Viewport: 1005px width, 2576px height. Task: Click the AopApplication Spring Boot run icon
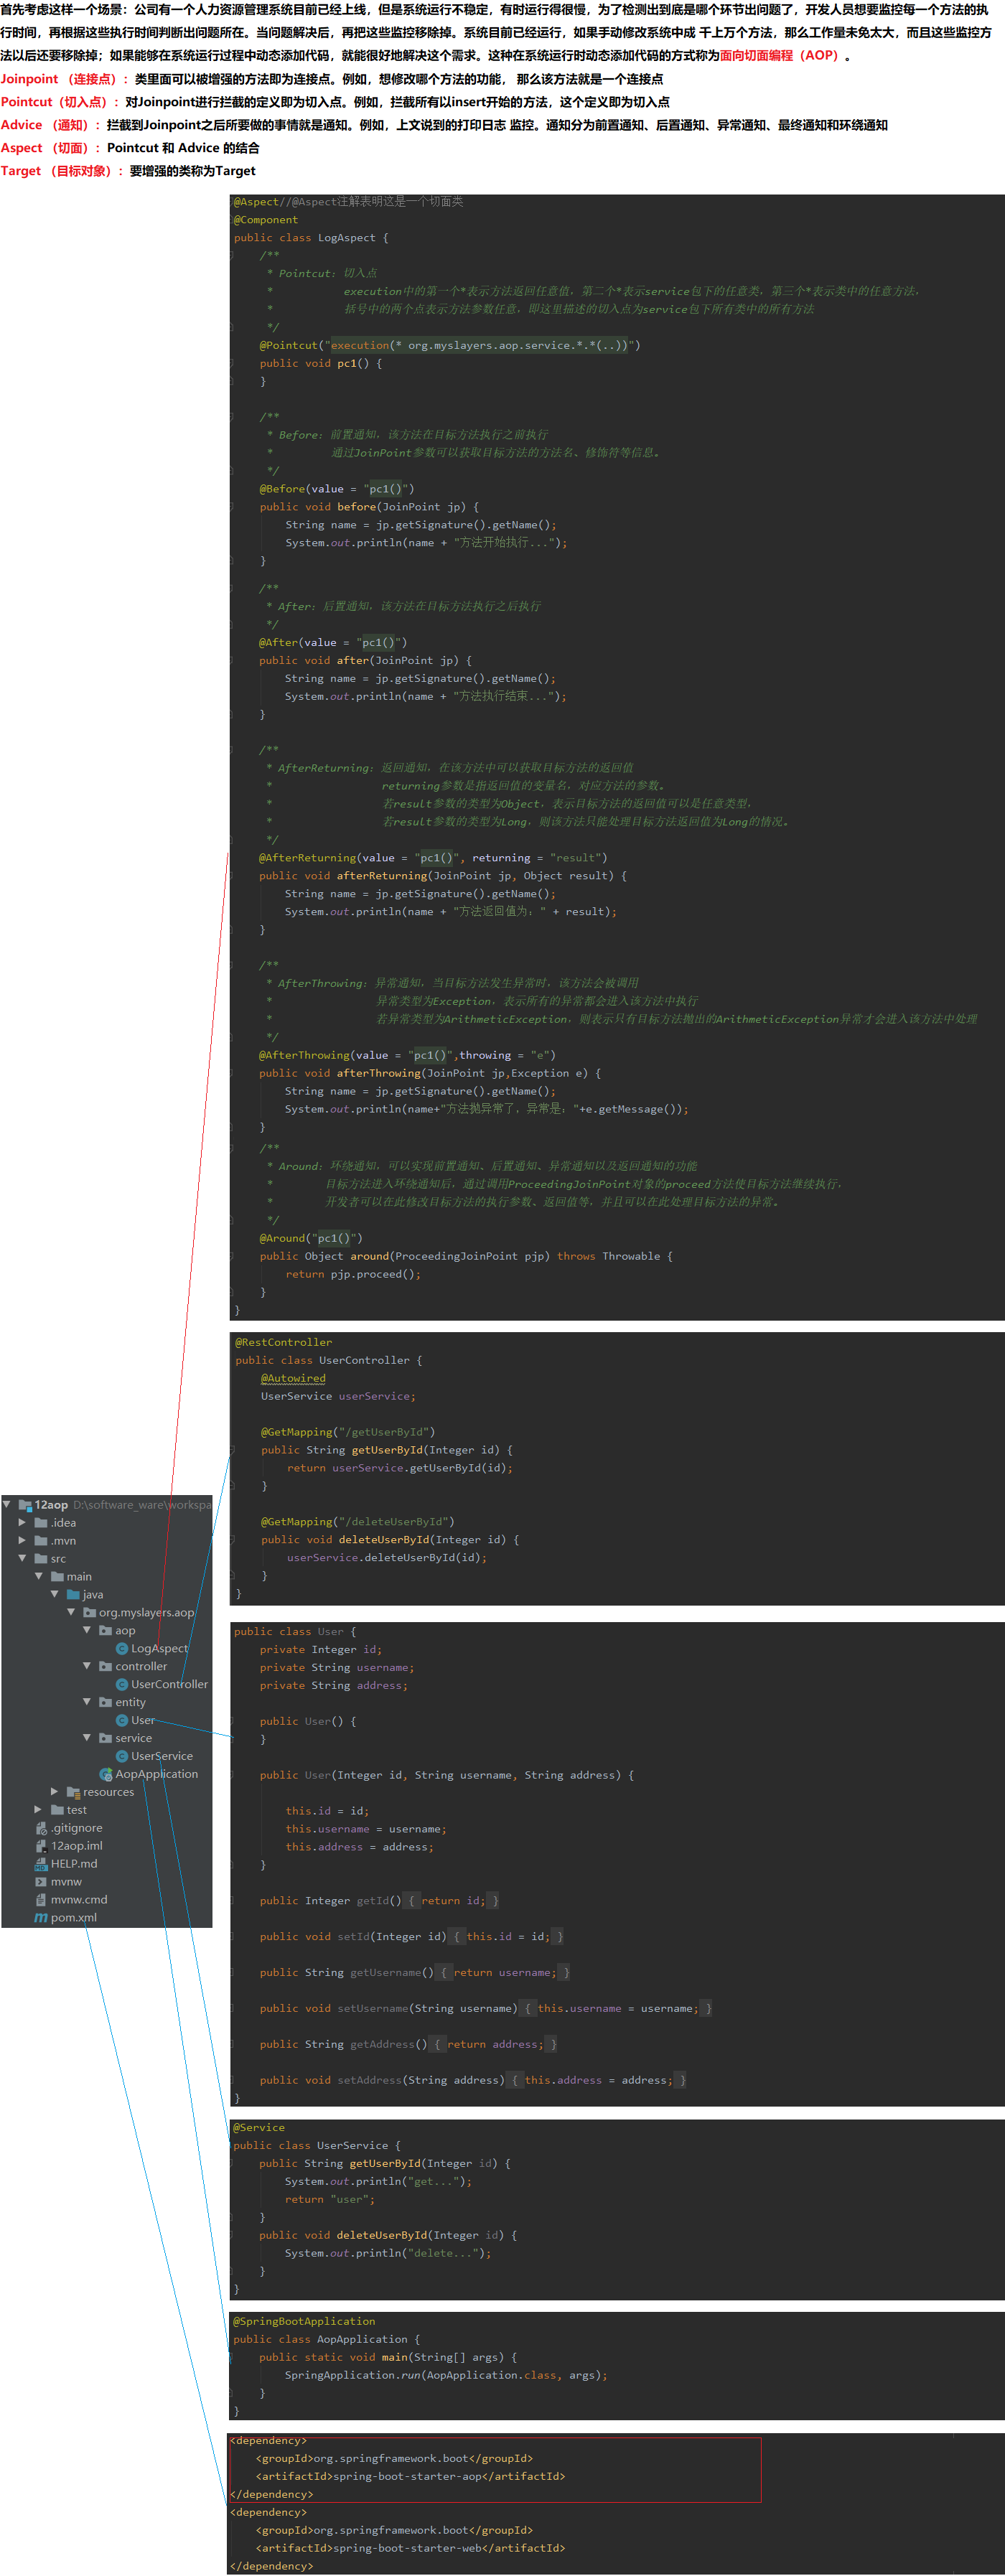[106, 1774]
